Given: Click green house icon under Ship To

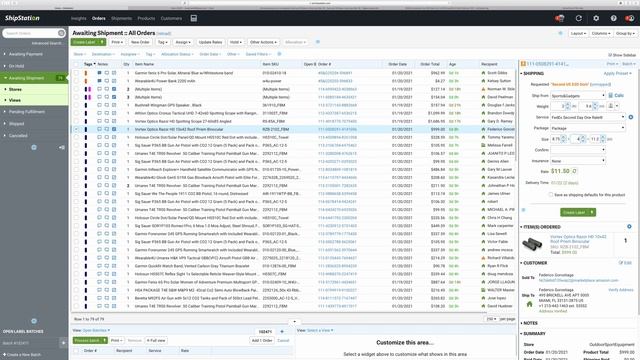Looking at the screenshot, I should click(x=529, y=304).
